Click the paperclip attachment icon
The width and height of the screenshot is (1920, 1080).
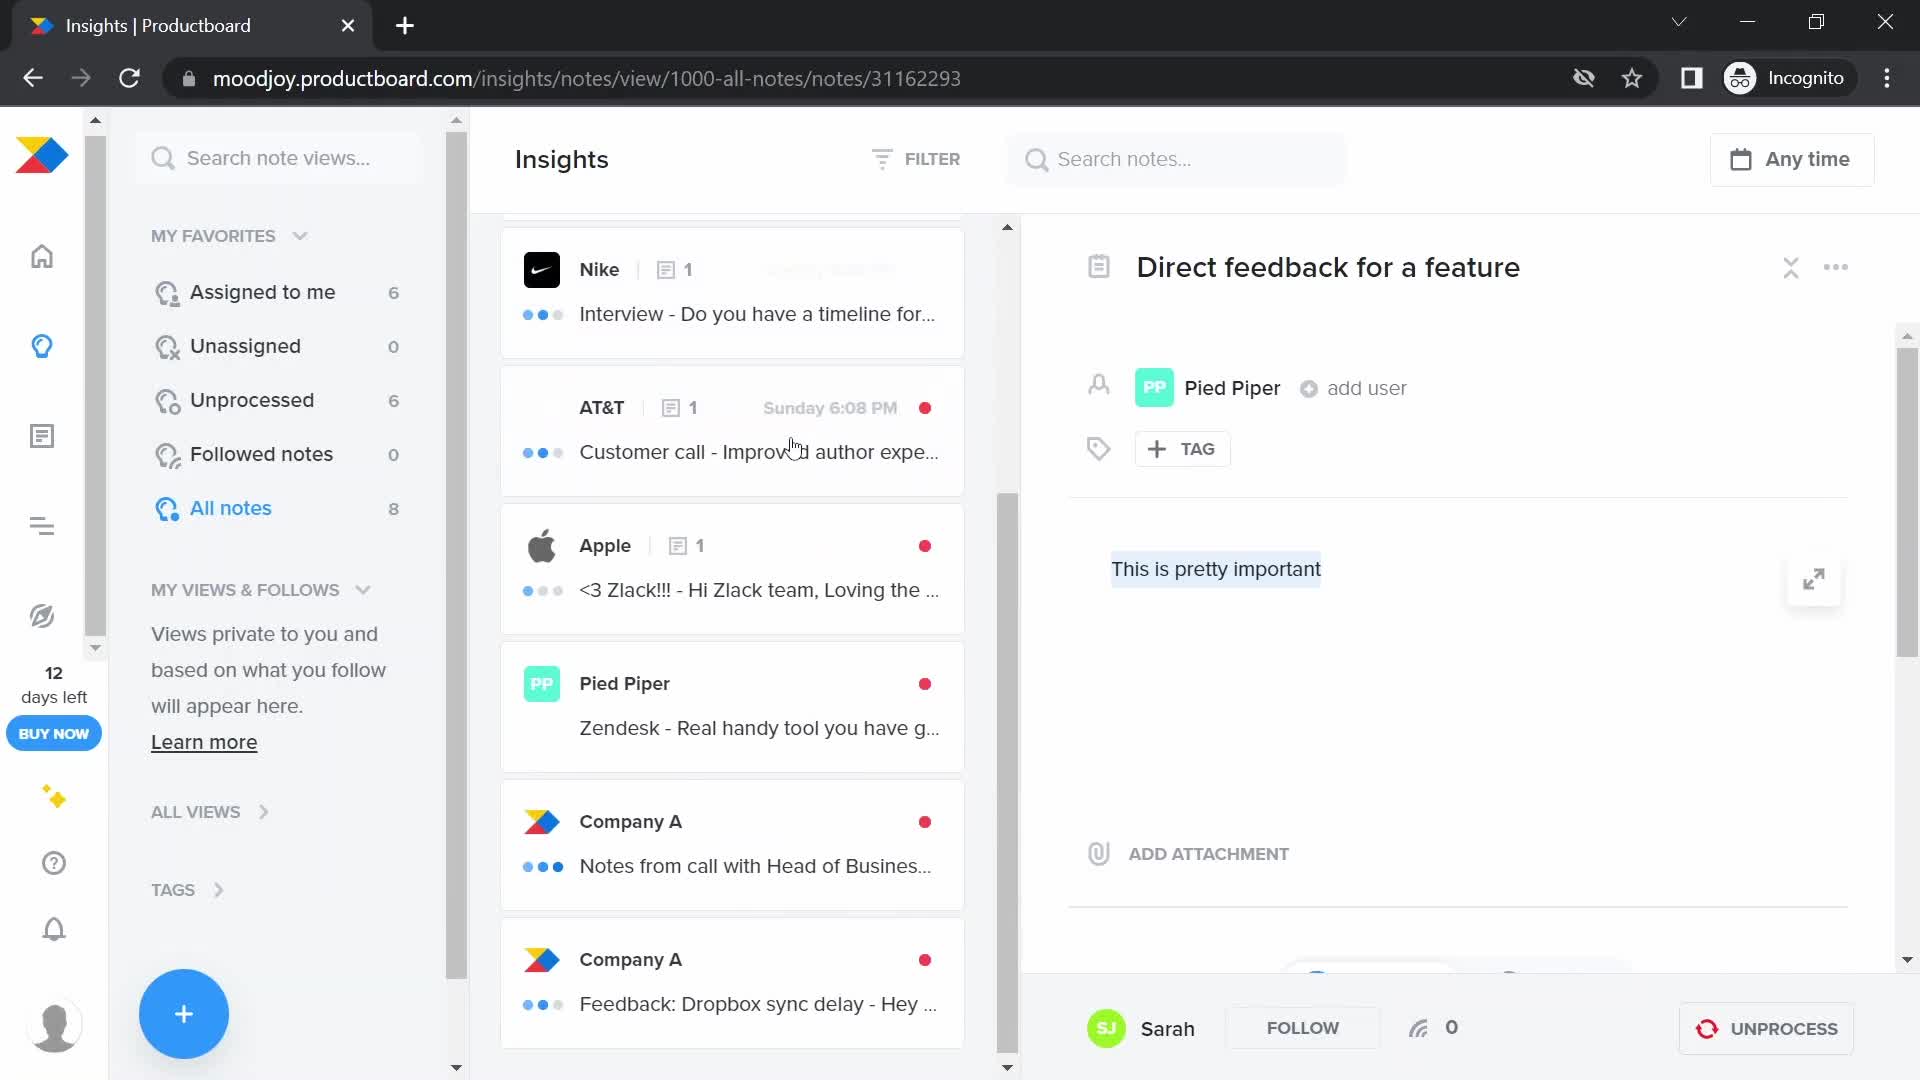(1099, 854)
